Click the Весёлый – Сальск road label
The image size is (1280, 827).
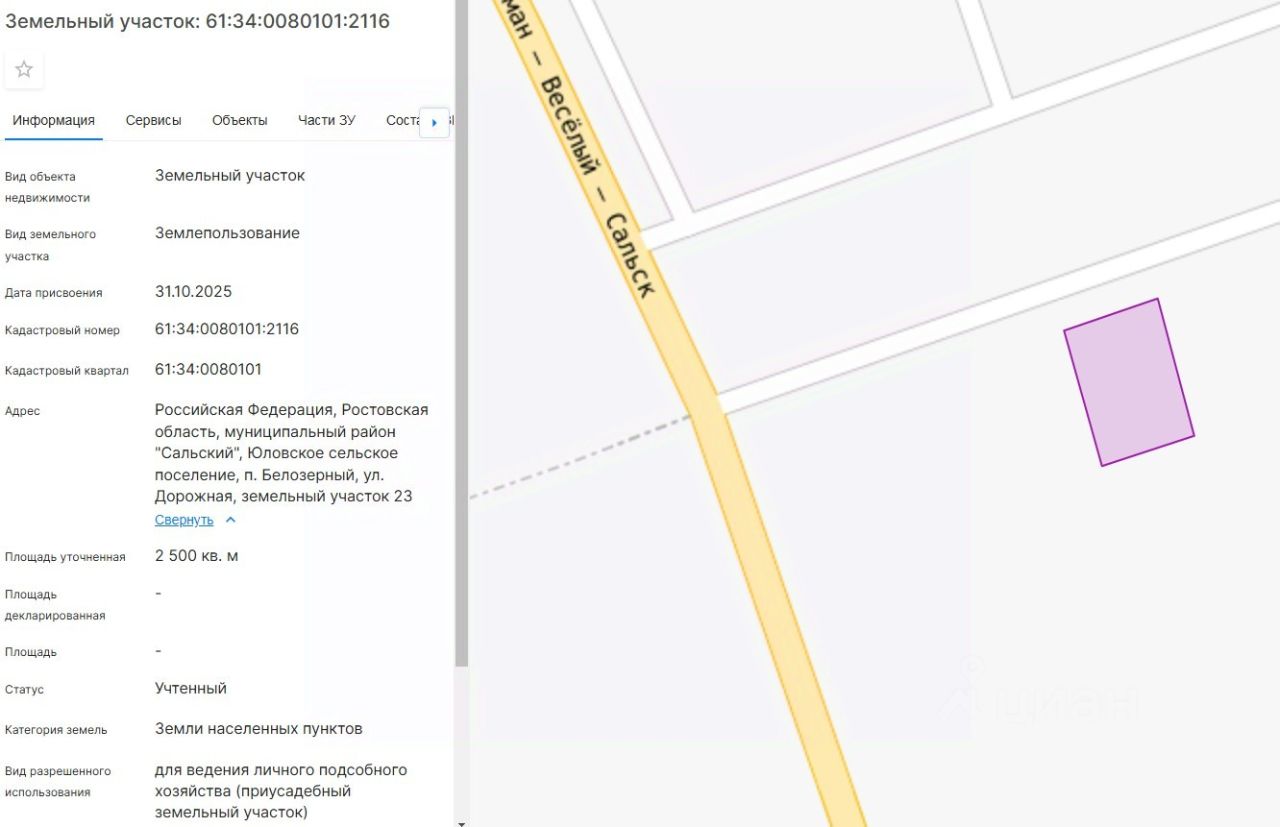tap(598, 190)
